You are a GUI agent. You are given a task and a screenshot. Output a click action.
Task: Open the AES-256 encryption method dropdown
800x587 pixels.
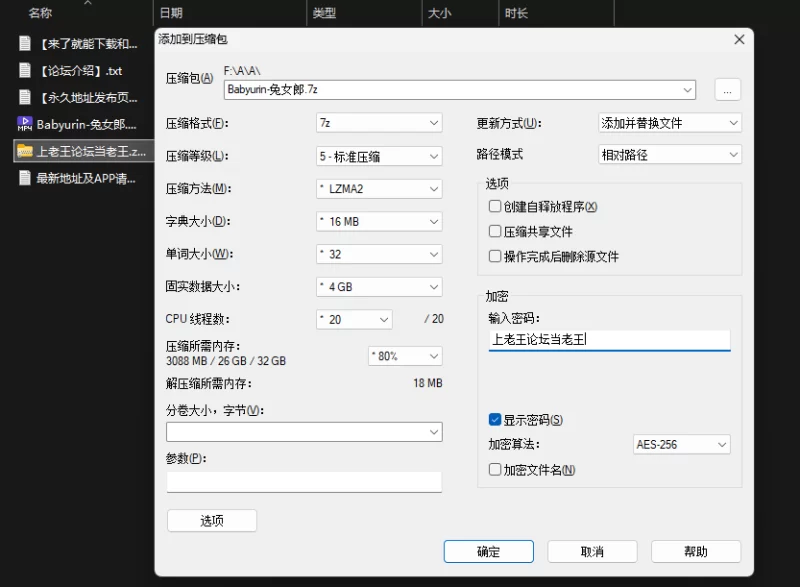[682, 444]
